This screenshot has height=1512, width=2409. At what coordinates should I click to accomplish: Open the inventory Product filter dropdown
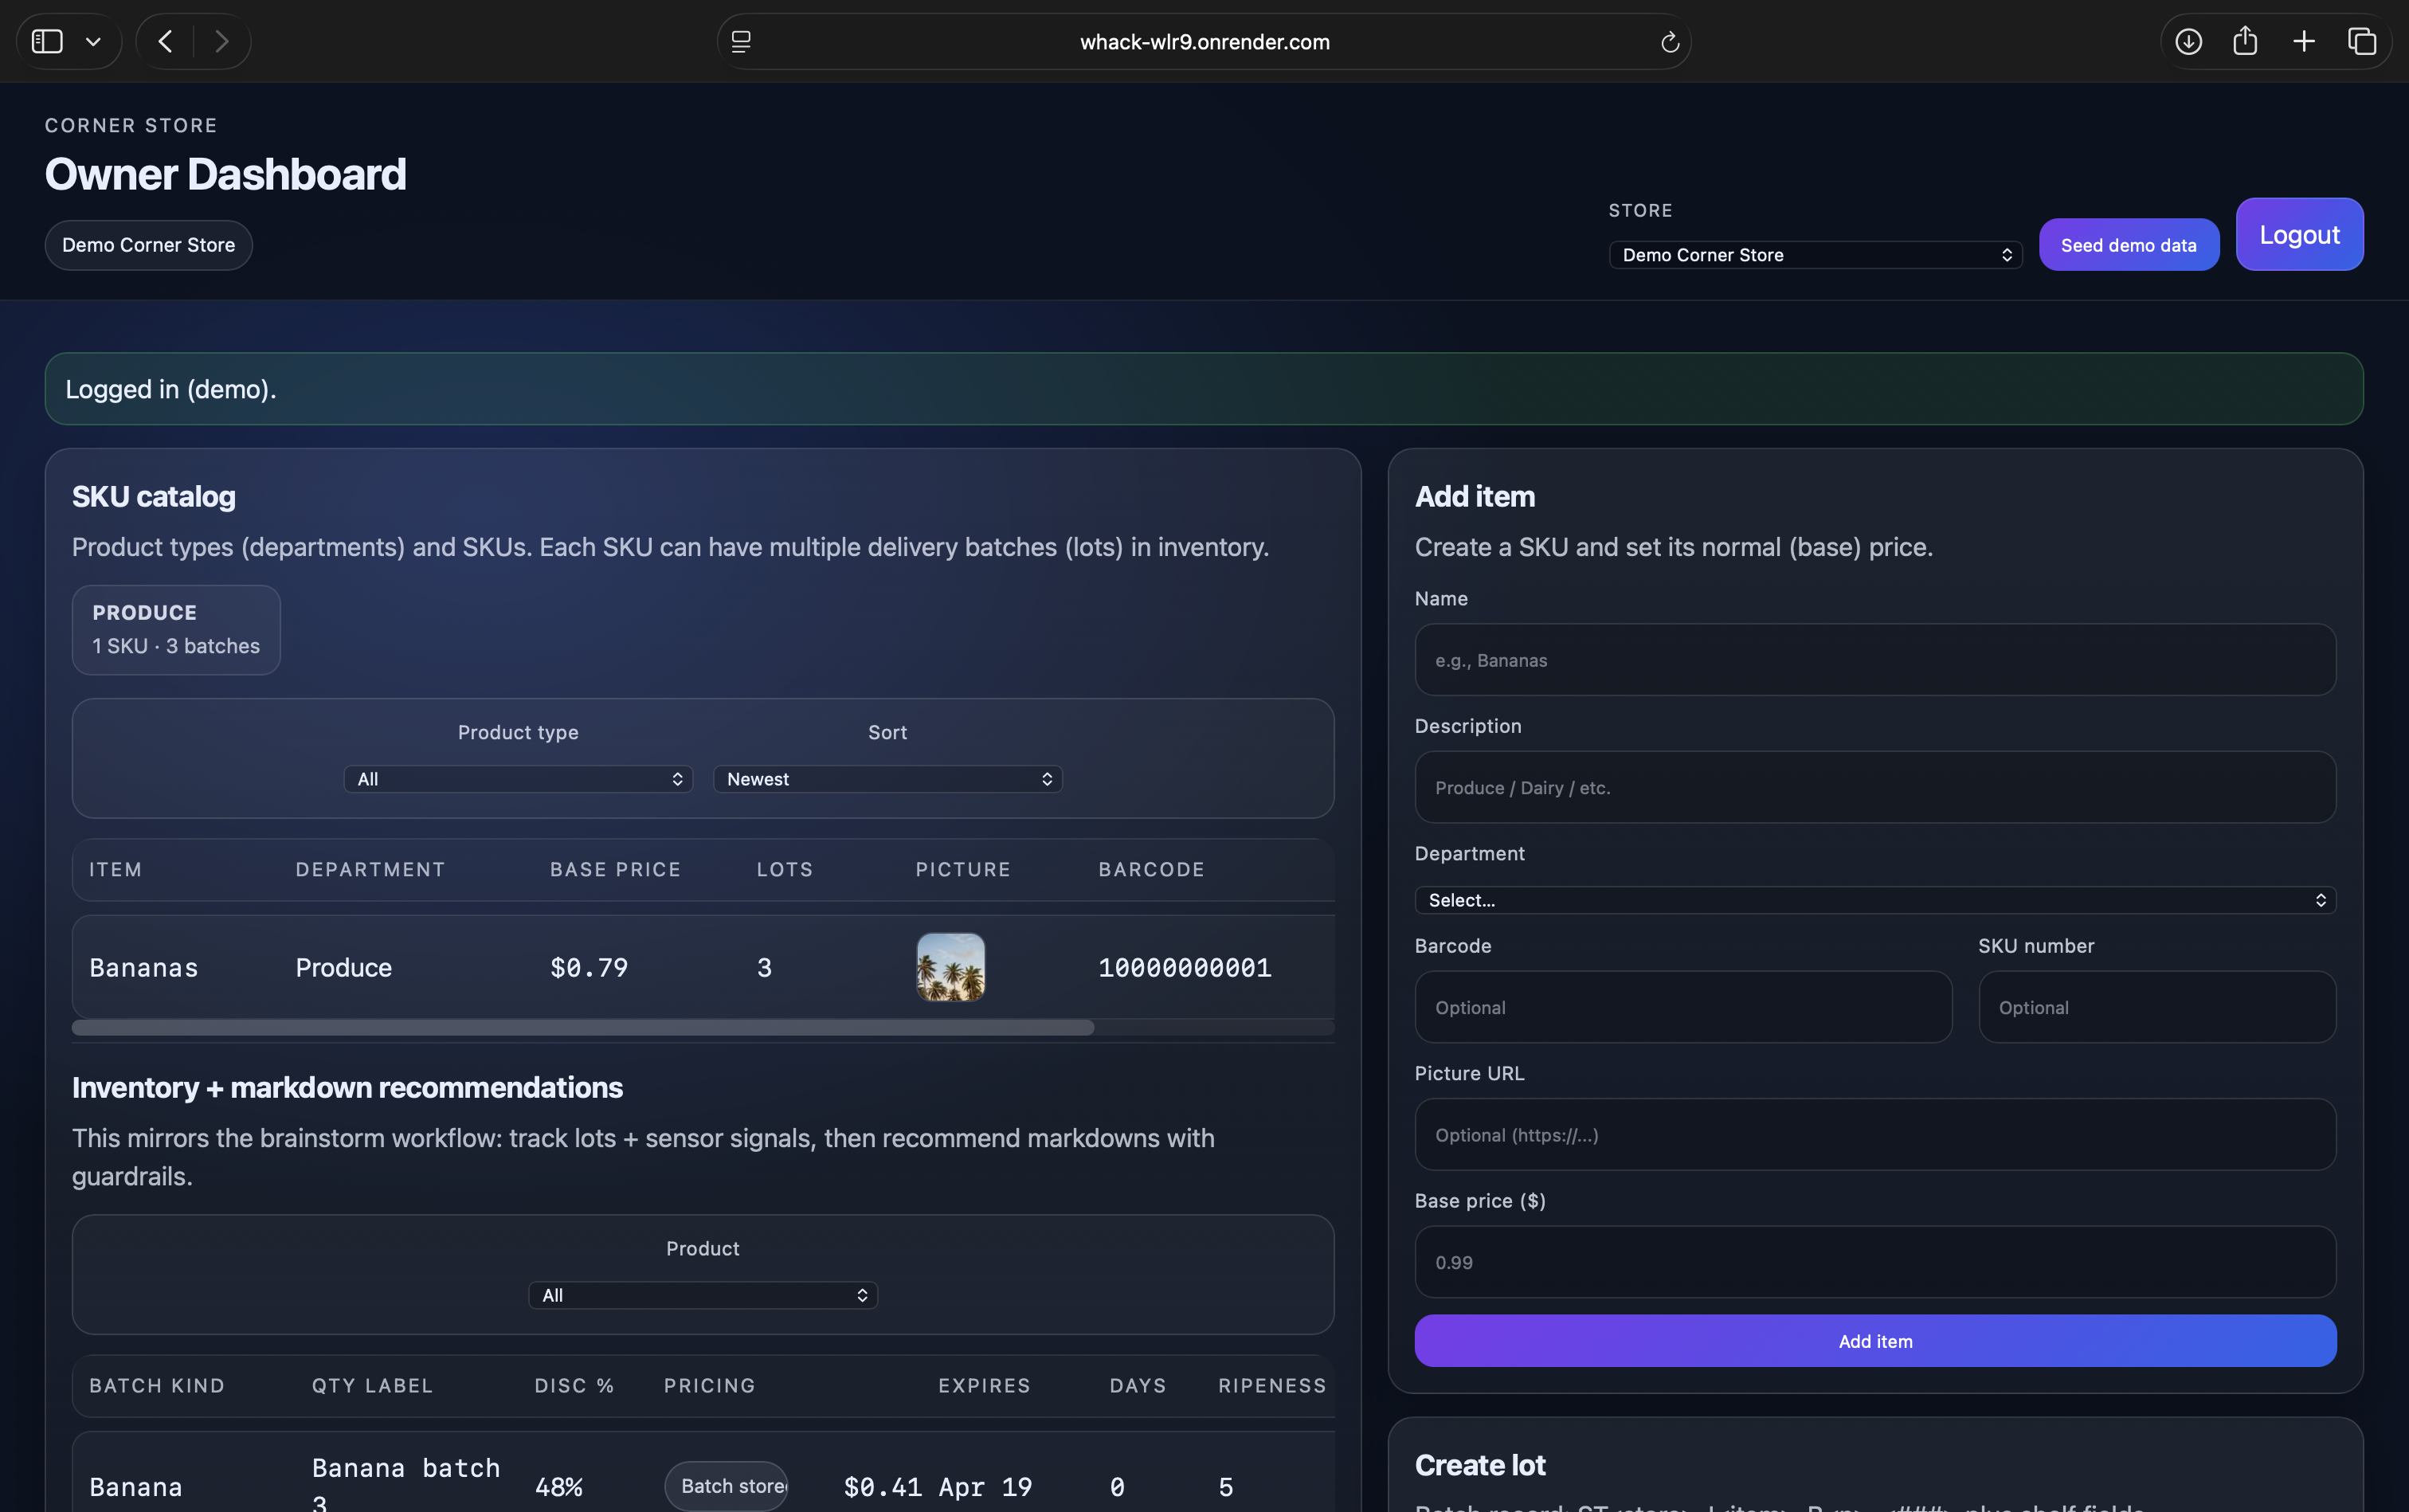coord(703,1295)
